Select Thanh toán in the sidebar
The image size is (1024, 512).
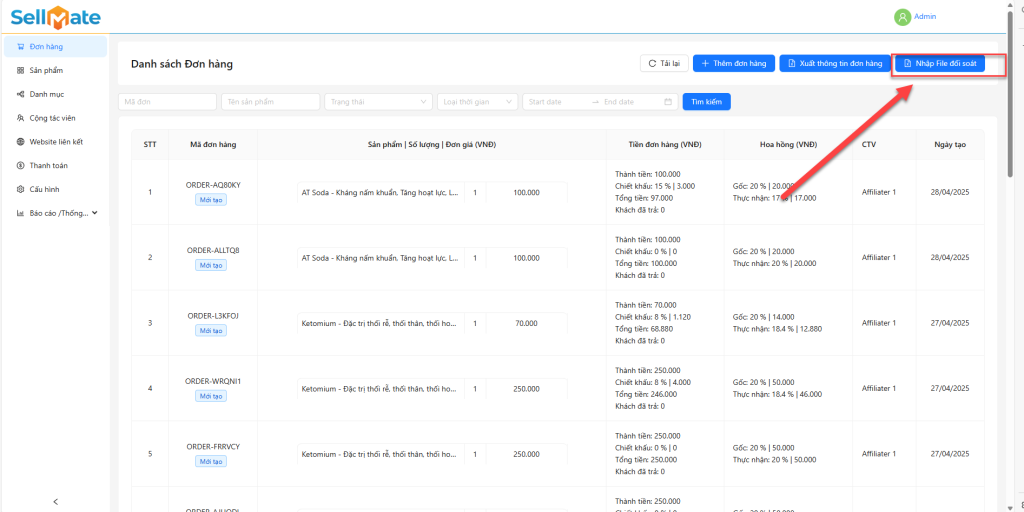click(x=48, y=165)
